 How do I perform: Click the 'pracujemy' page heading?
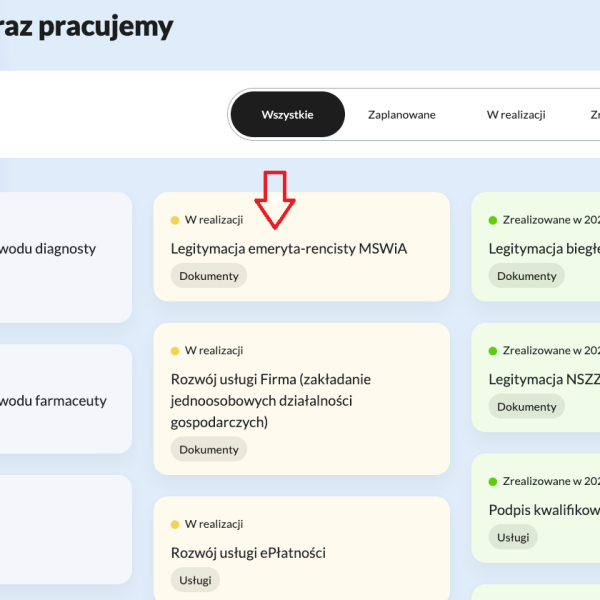(x=106, y=28)
